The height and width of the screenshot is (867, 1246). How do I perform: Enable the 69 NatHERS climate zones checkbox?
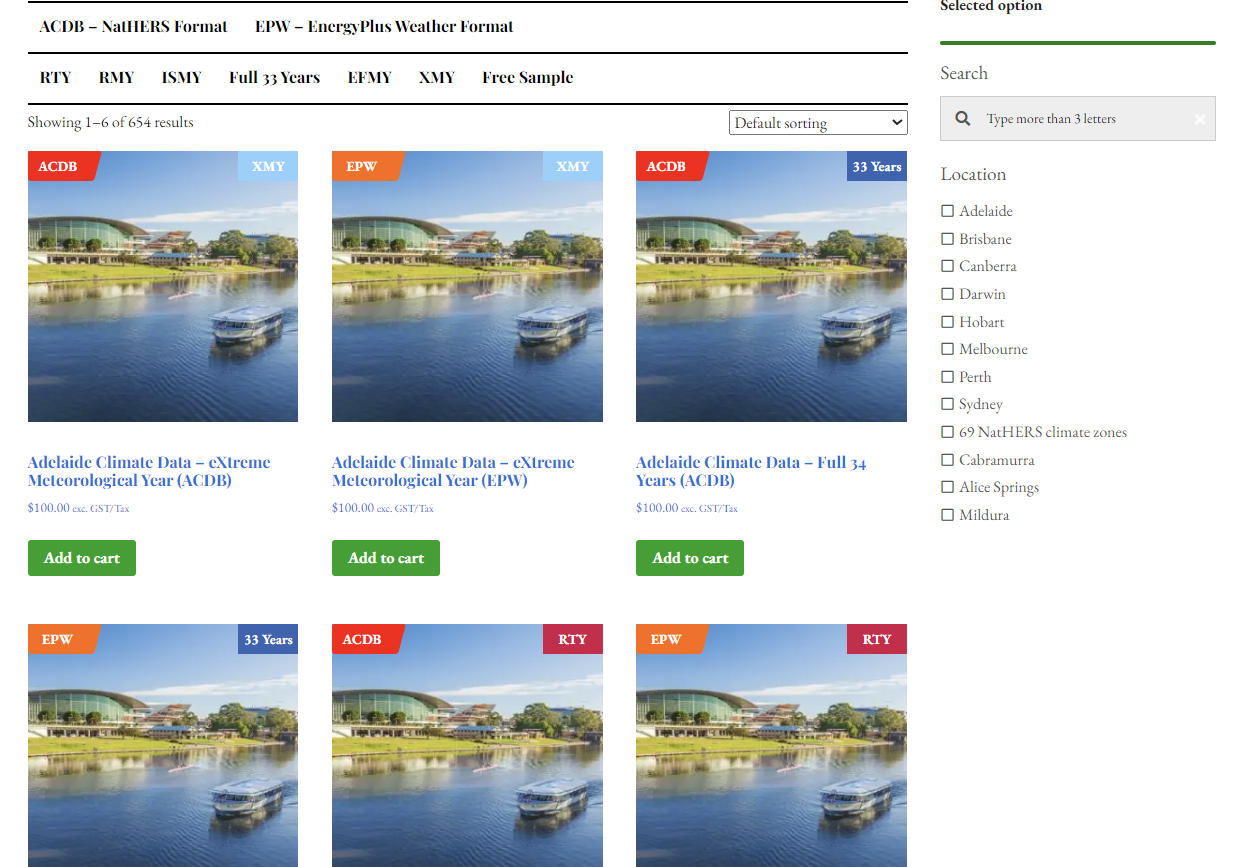(x=947, y=432)
